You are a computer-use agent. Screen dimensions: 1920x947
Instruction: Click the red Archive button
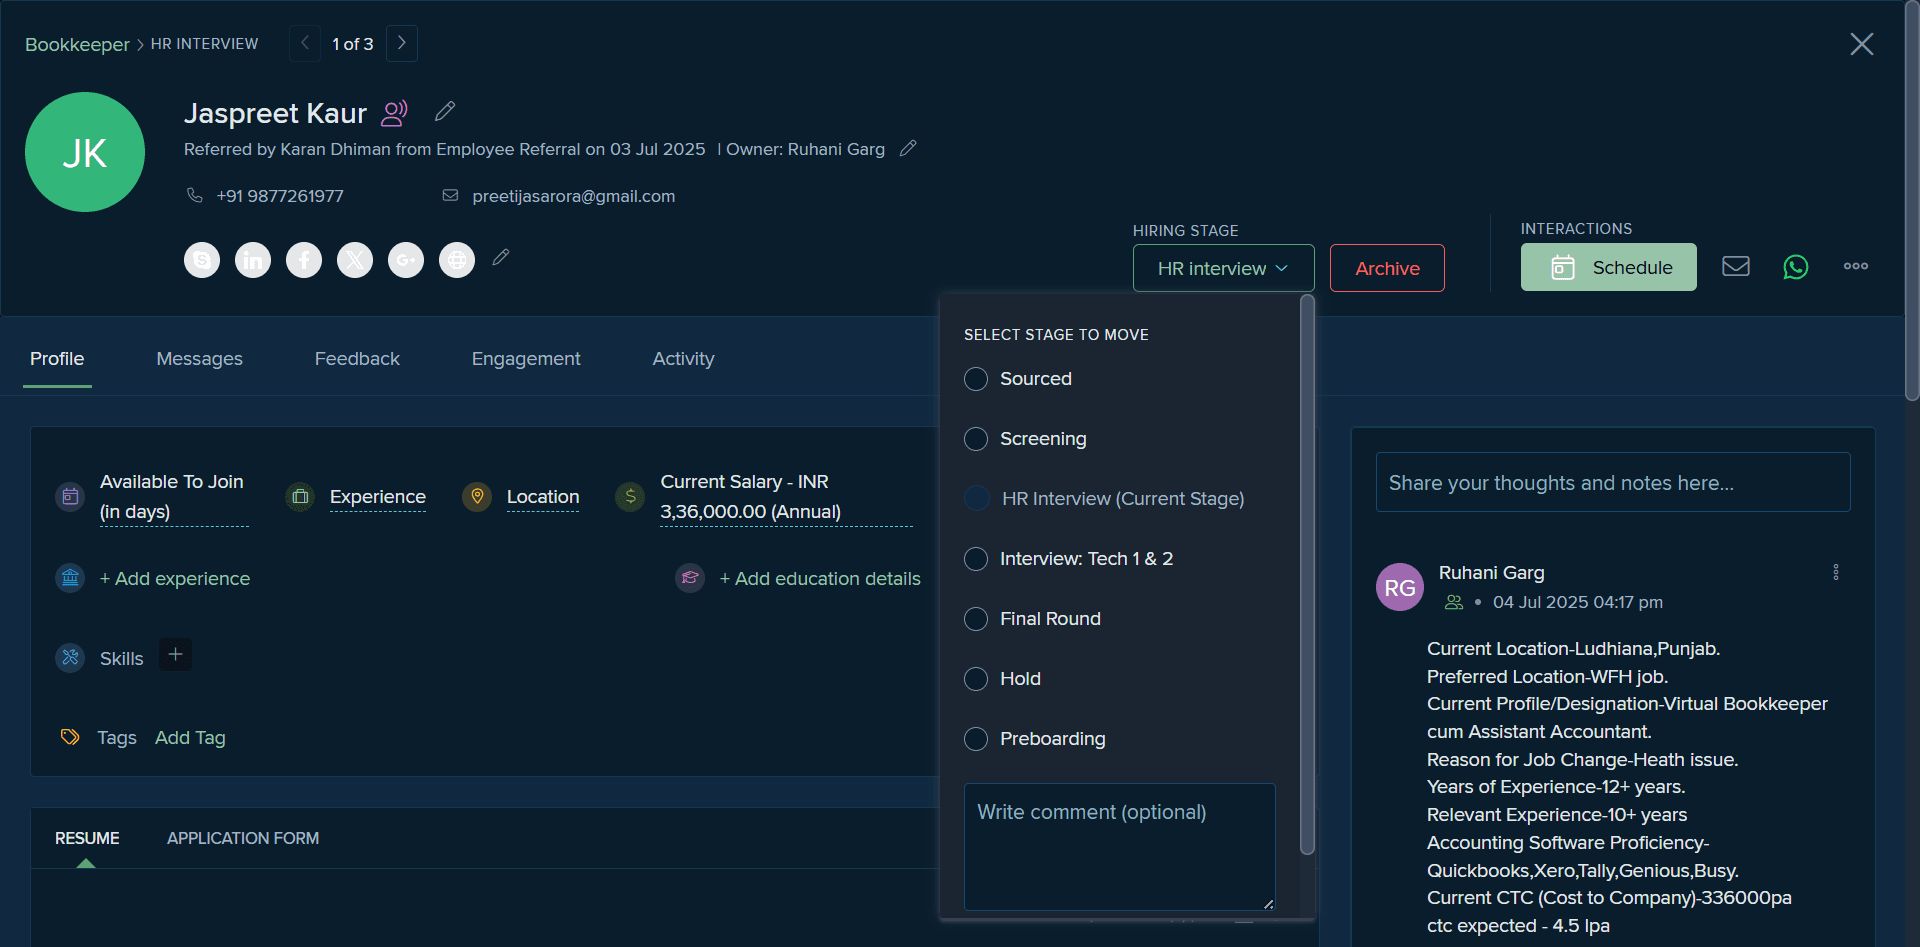[x=1387, y=268]
